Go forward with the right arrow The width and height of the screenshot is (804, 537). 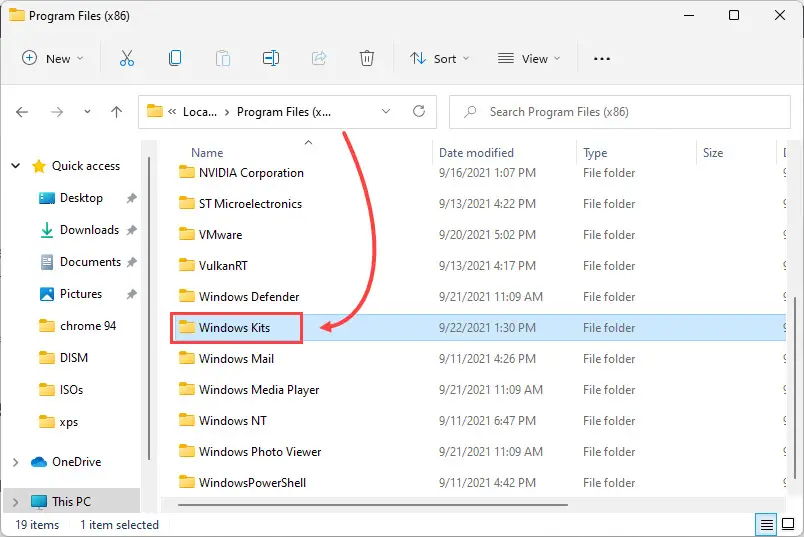pos(57,112)
